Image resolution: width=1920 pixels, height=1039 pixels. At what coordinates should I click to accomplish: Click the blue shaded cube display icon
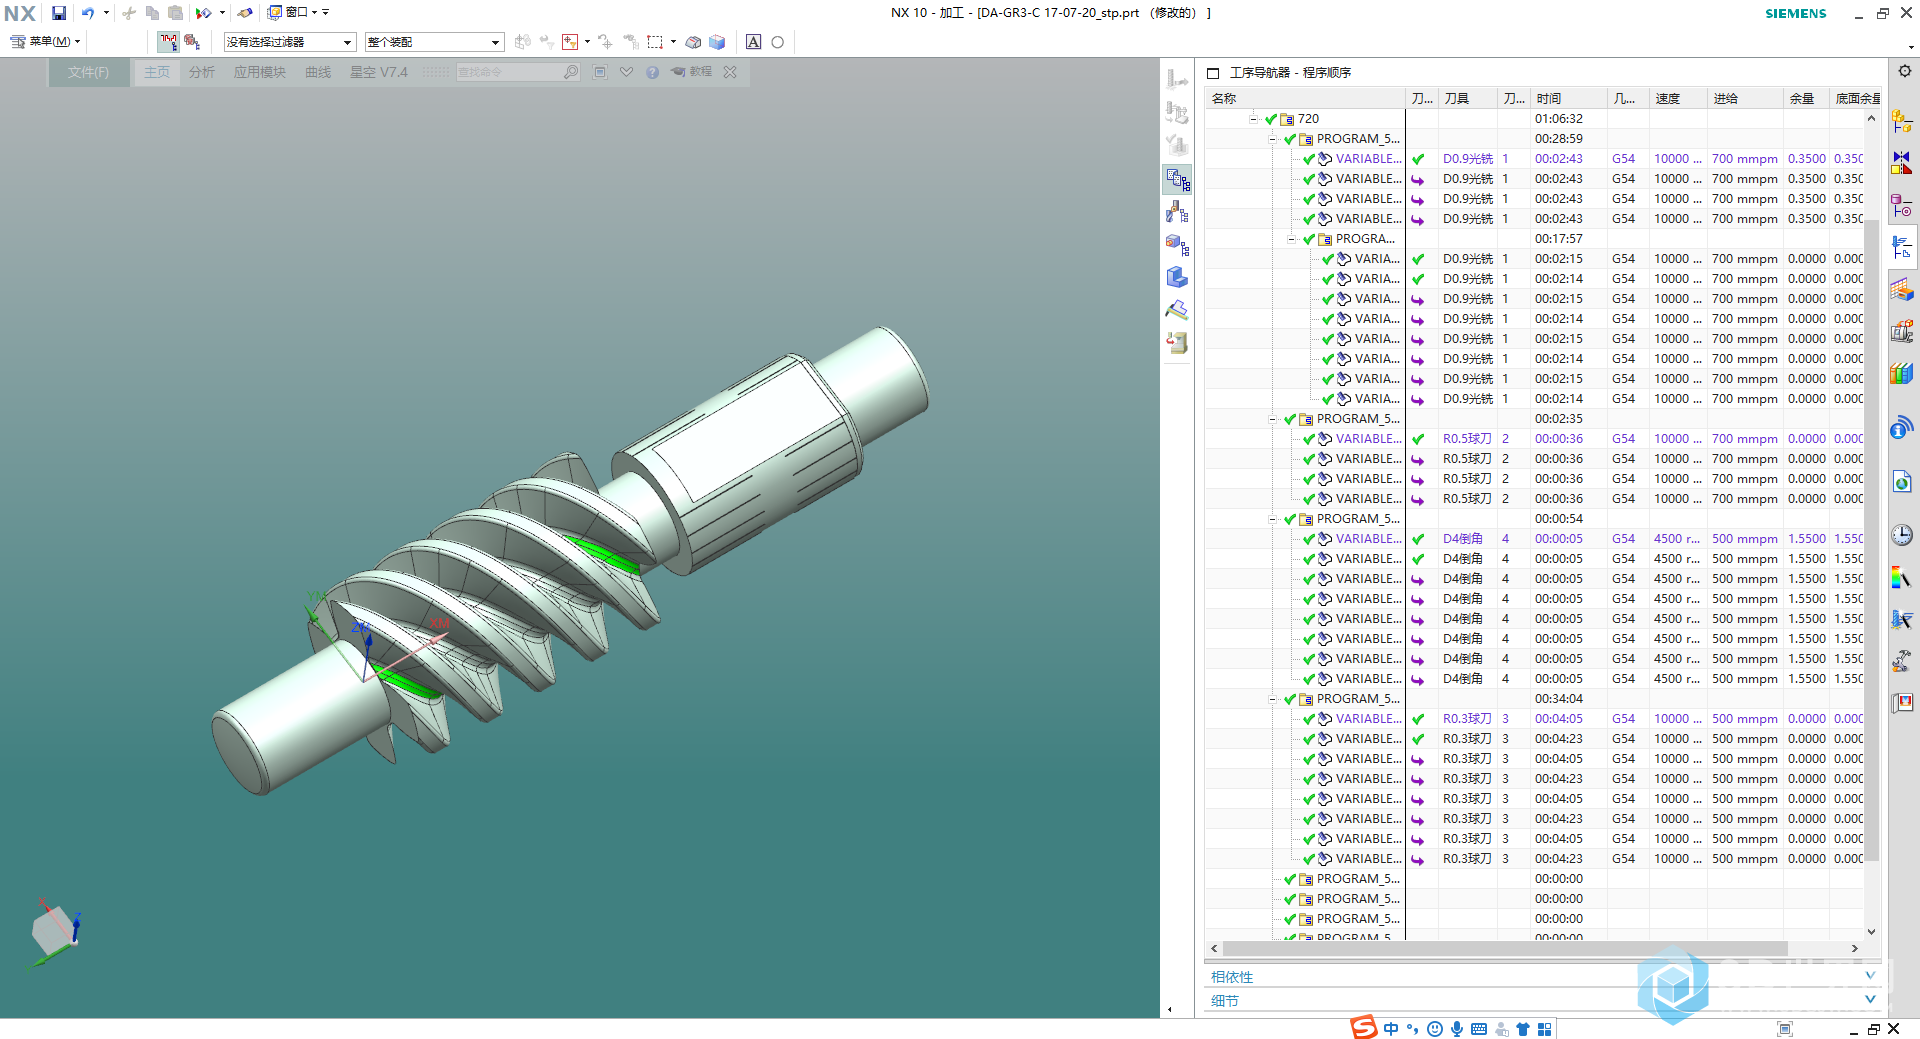click(717, 42)
